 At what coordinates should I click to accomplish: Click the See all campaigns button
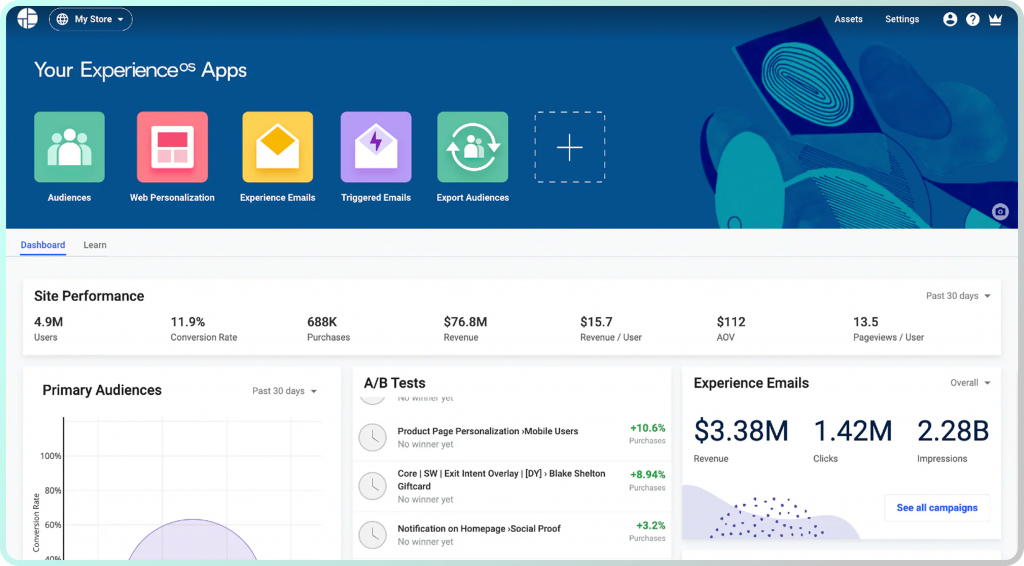(x=937, y=508)
